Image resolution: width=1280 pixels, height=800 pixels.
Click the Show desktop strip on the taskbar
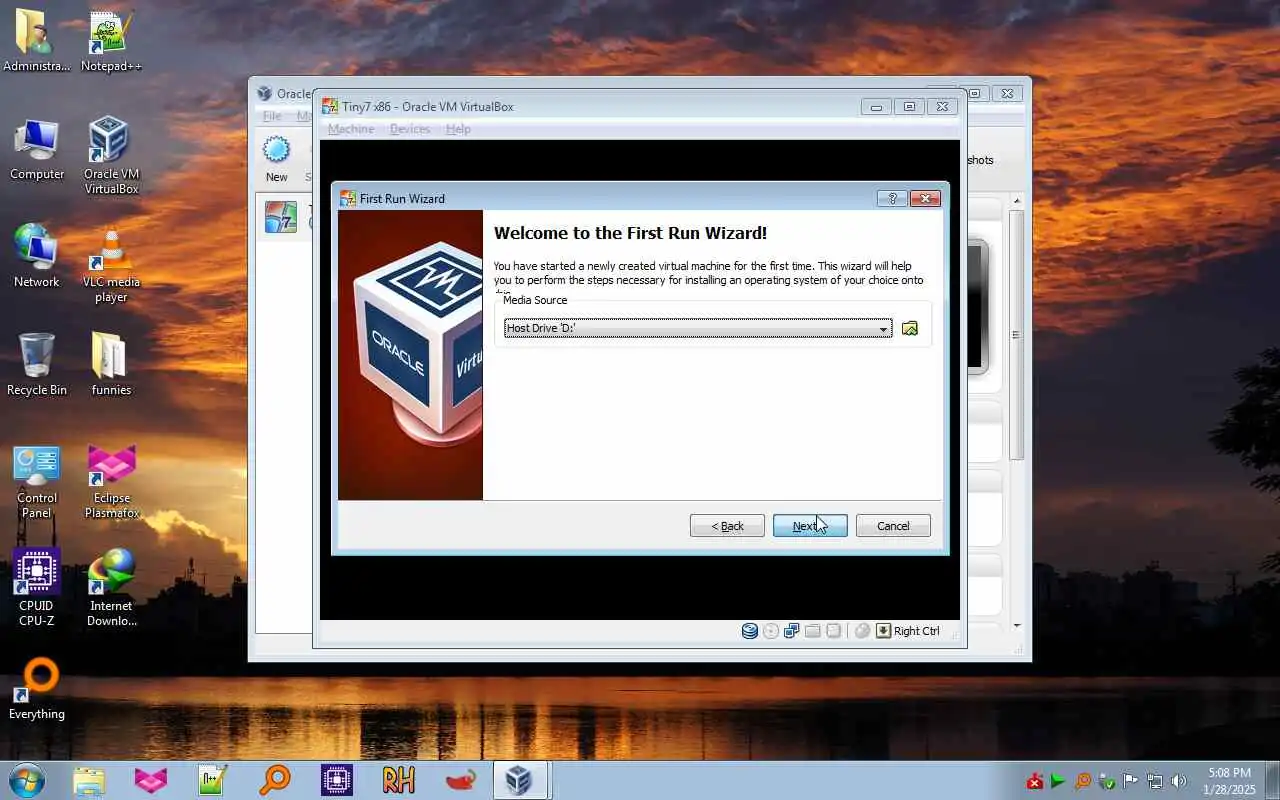click(x=1273, y=781)
